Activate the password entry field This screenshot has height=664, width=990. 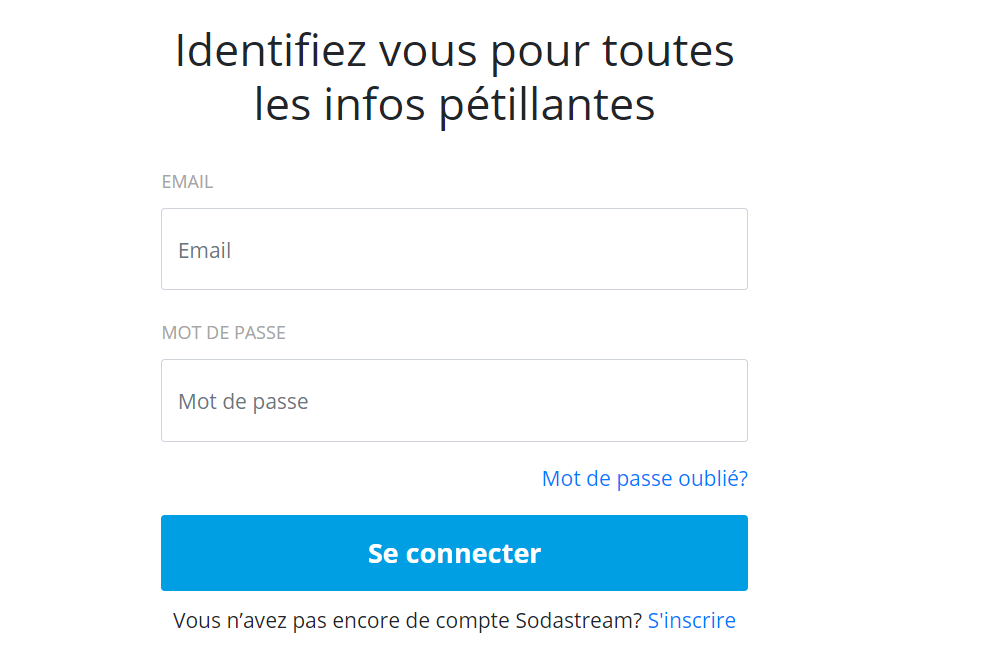pyautogui.click(x=454, y=400)
